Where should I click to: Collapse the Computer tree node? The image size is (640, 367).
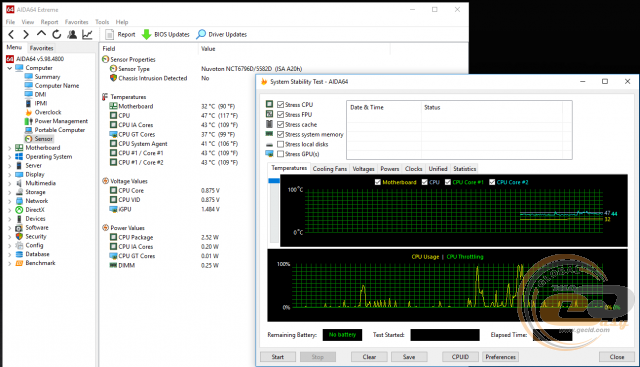pyautogui.click(x=9, y=68)
